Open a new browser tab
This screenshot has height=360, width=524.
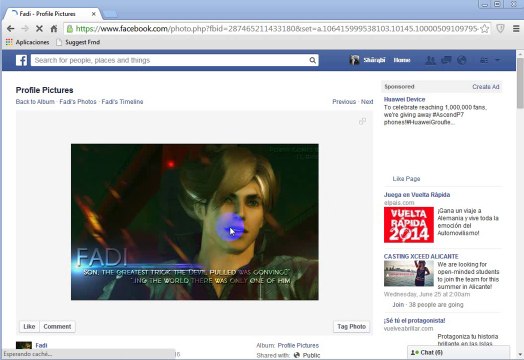click(x=110, y=14)
